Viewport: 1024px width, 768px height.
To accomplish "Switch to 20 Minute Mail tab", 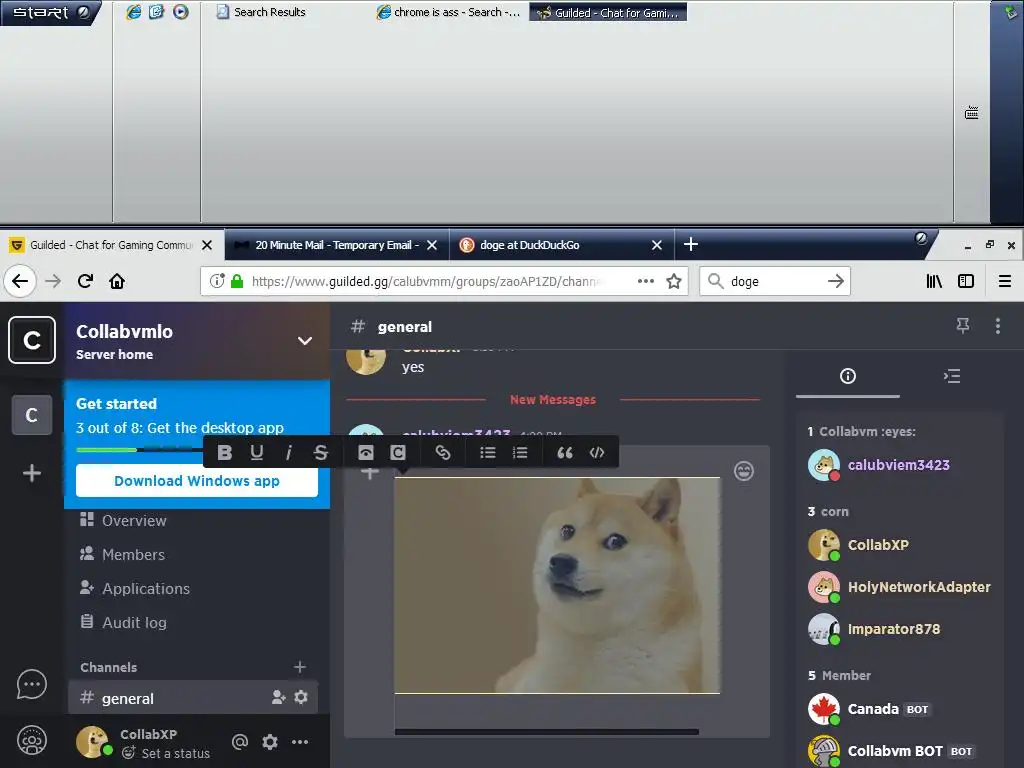I will click(337, 245).
